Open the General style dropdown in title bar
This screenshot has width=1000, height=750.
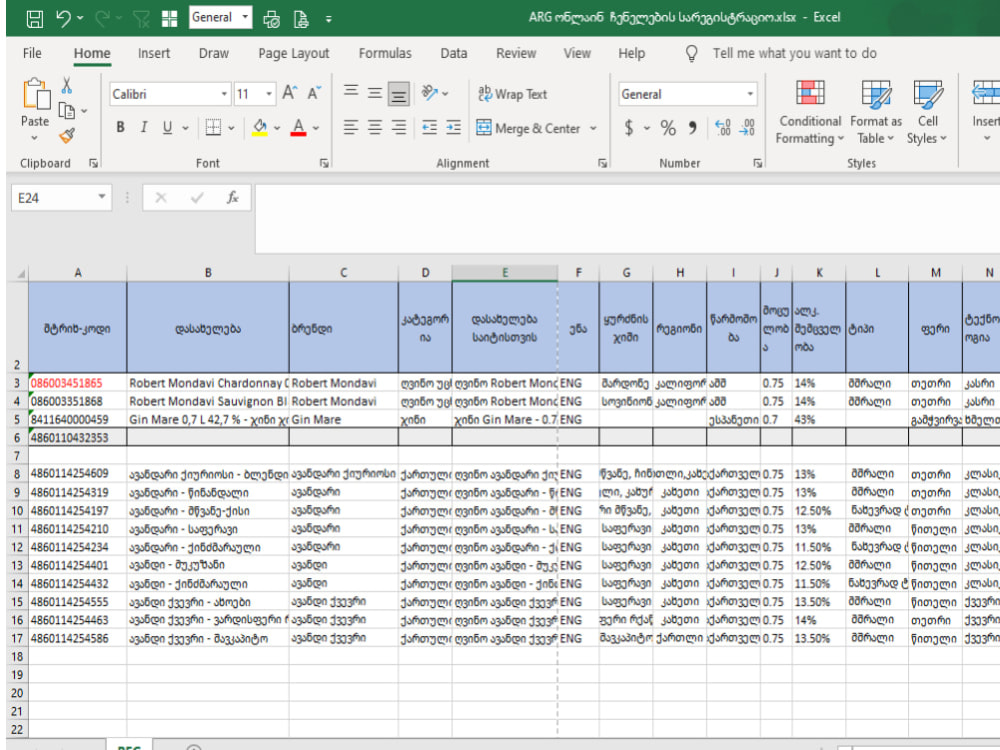[x=245, y=17]
